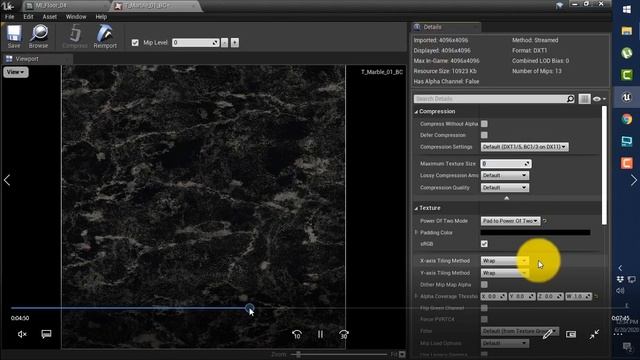The image size is (640, 360).
Task: Open the video captions icon
Action: tap(46, 334)
